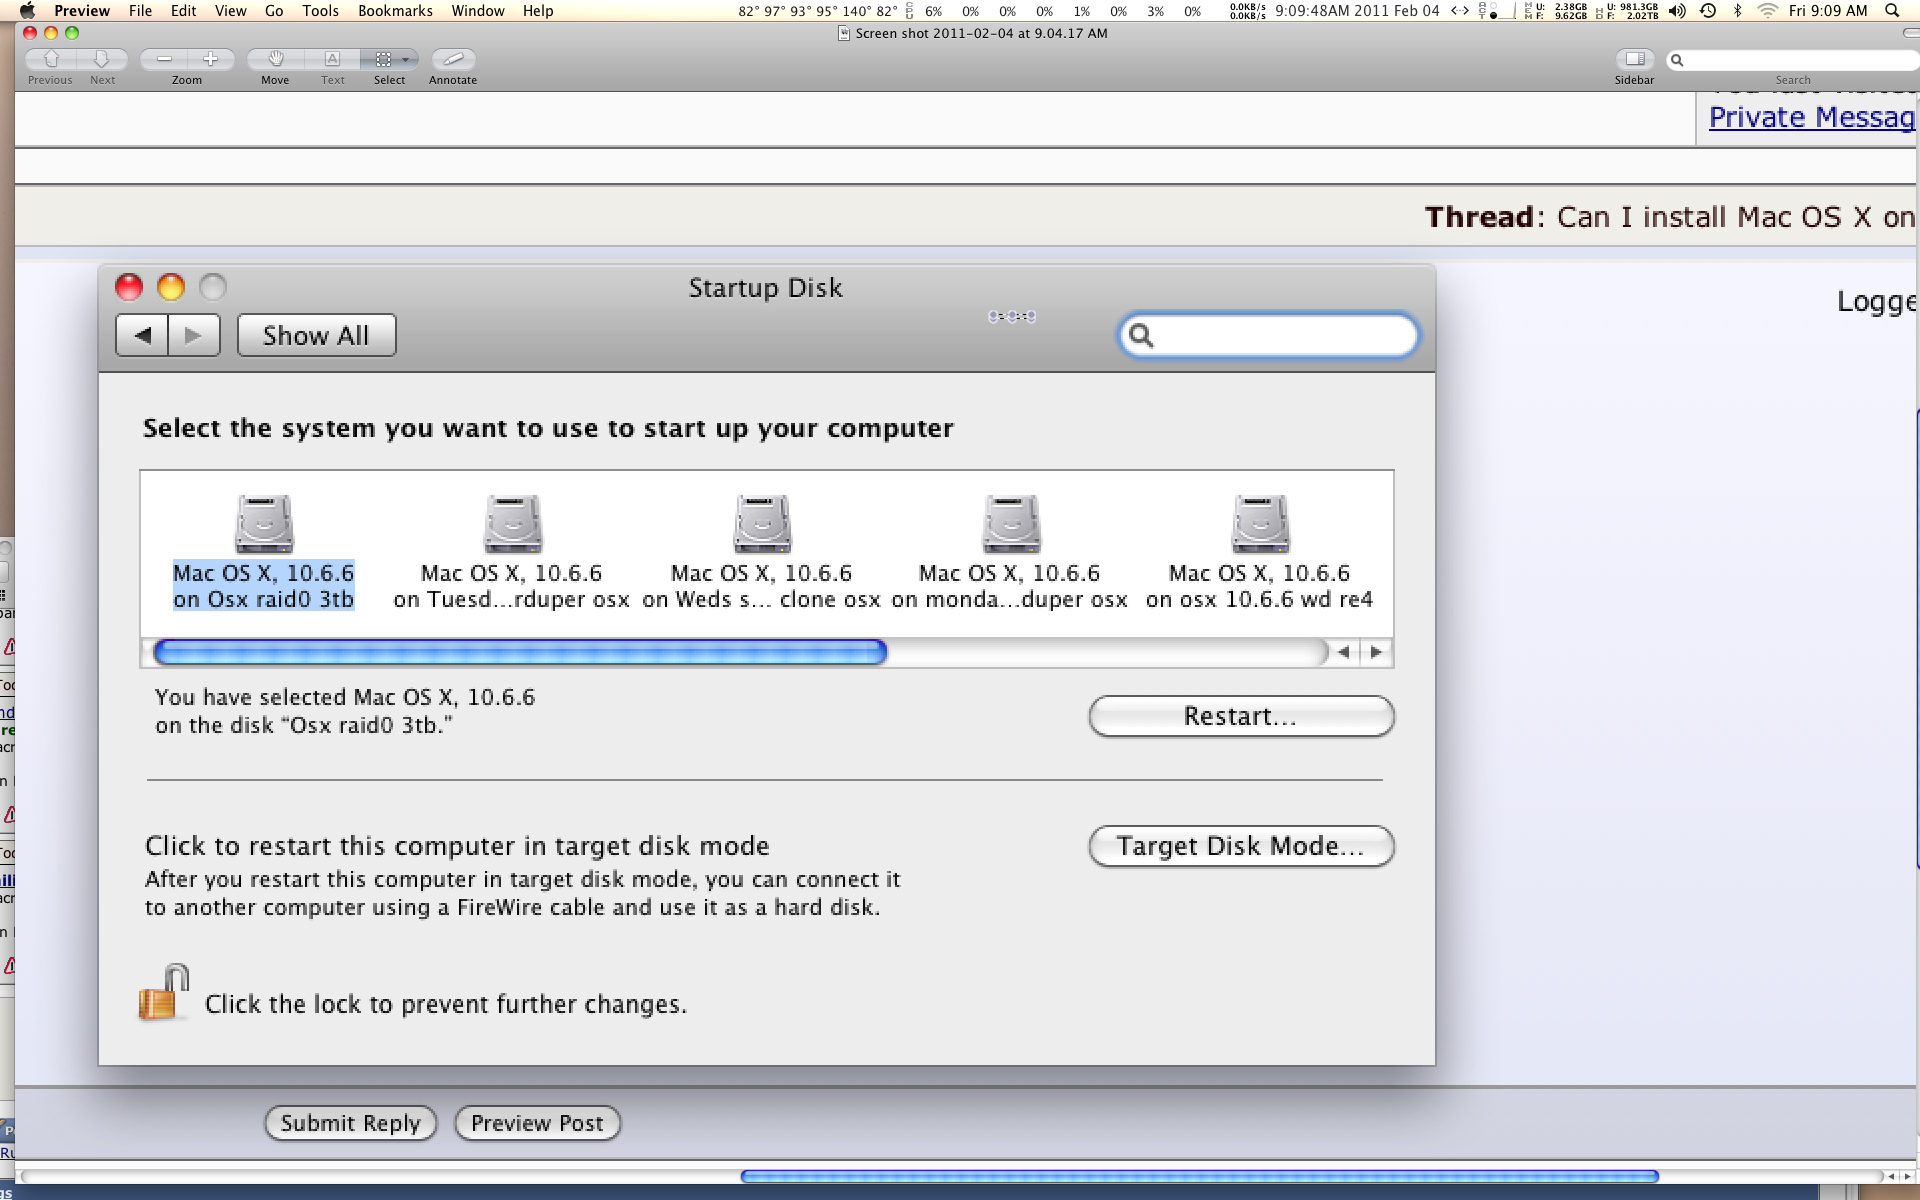
Task: Click the screenshot's red Startup Disk close button
Action: [x=129, y=287]
